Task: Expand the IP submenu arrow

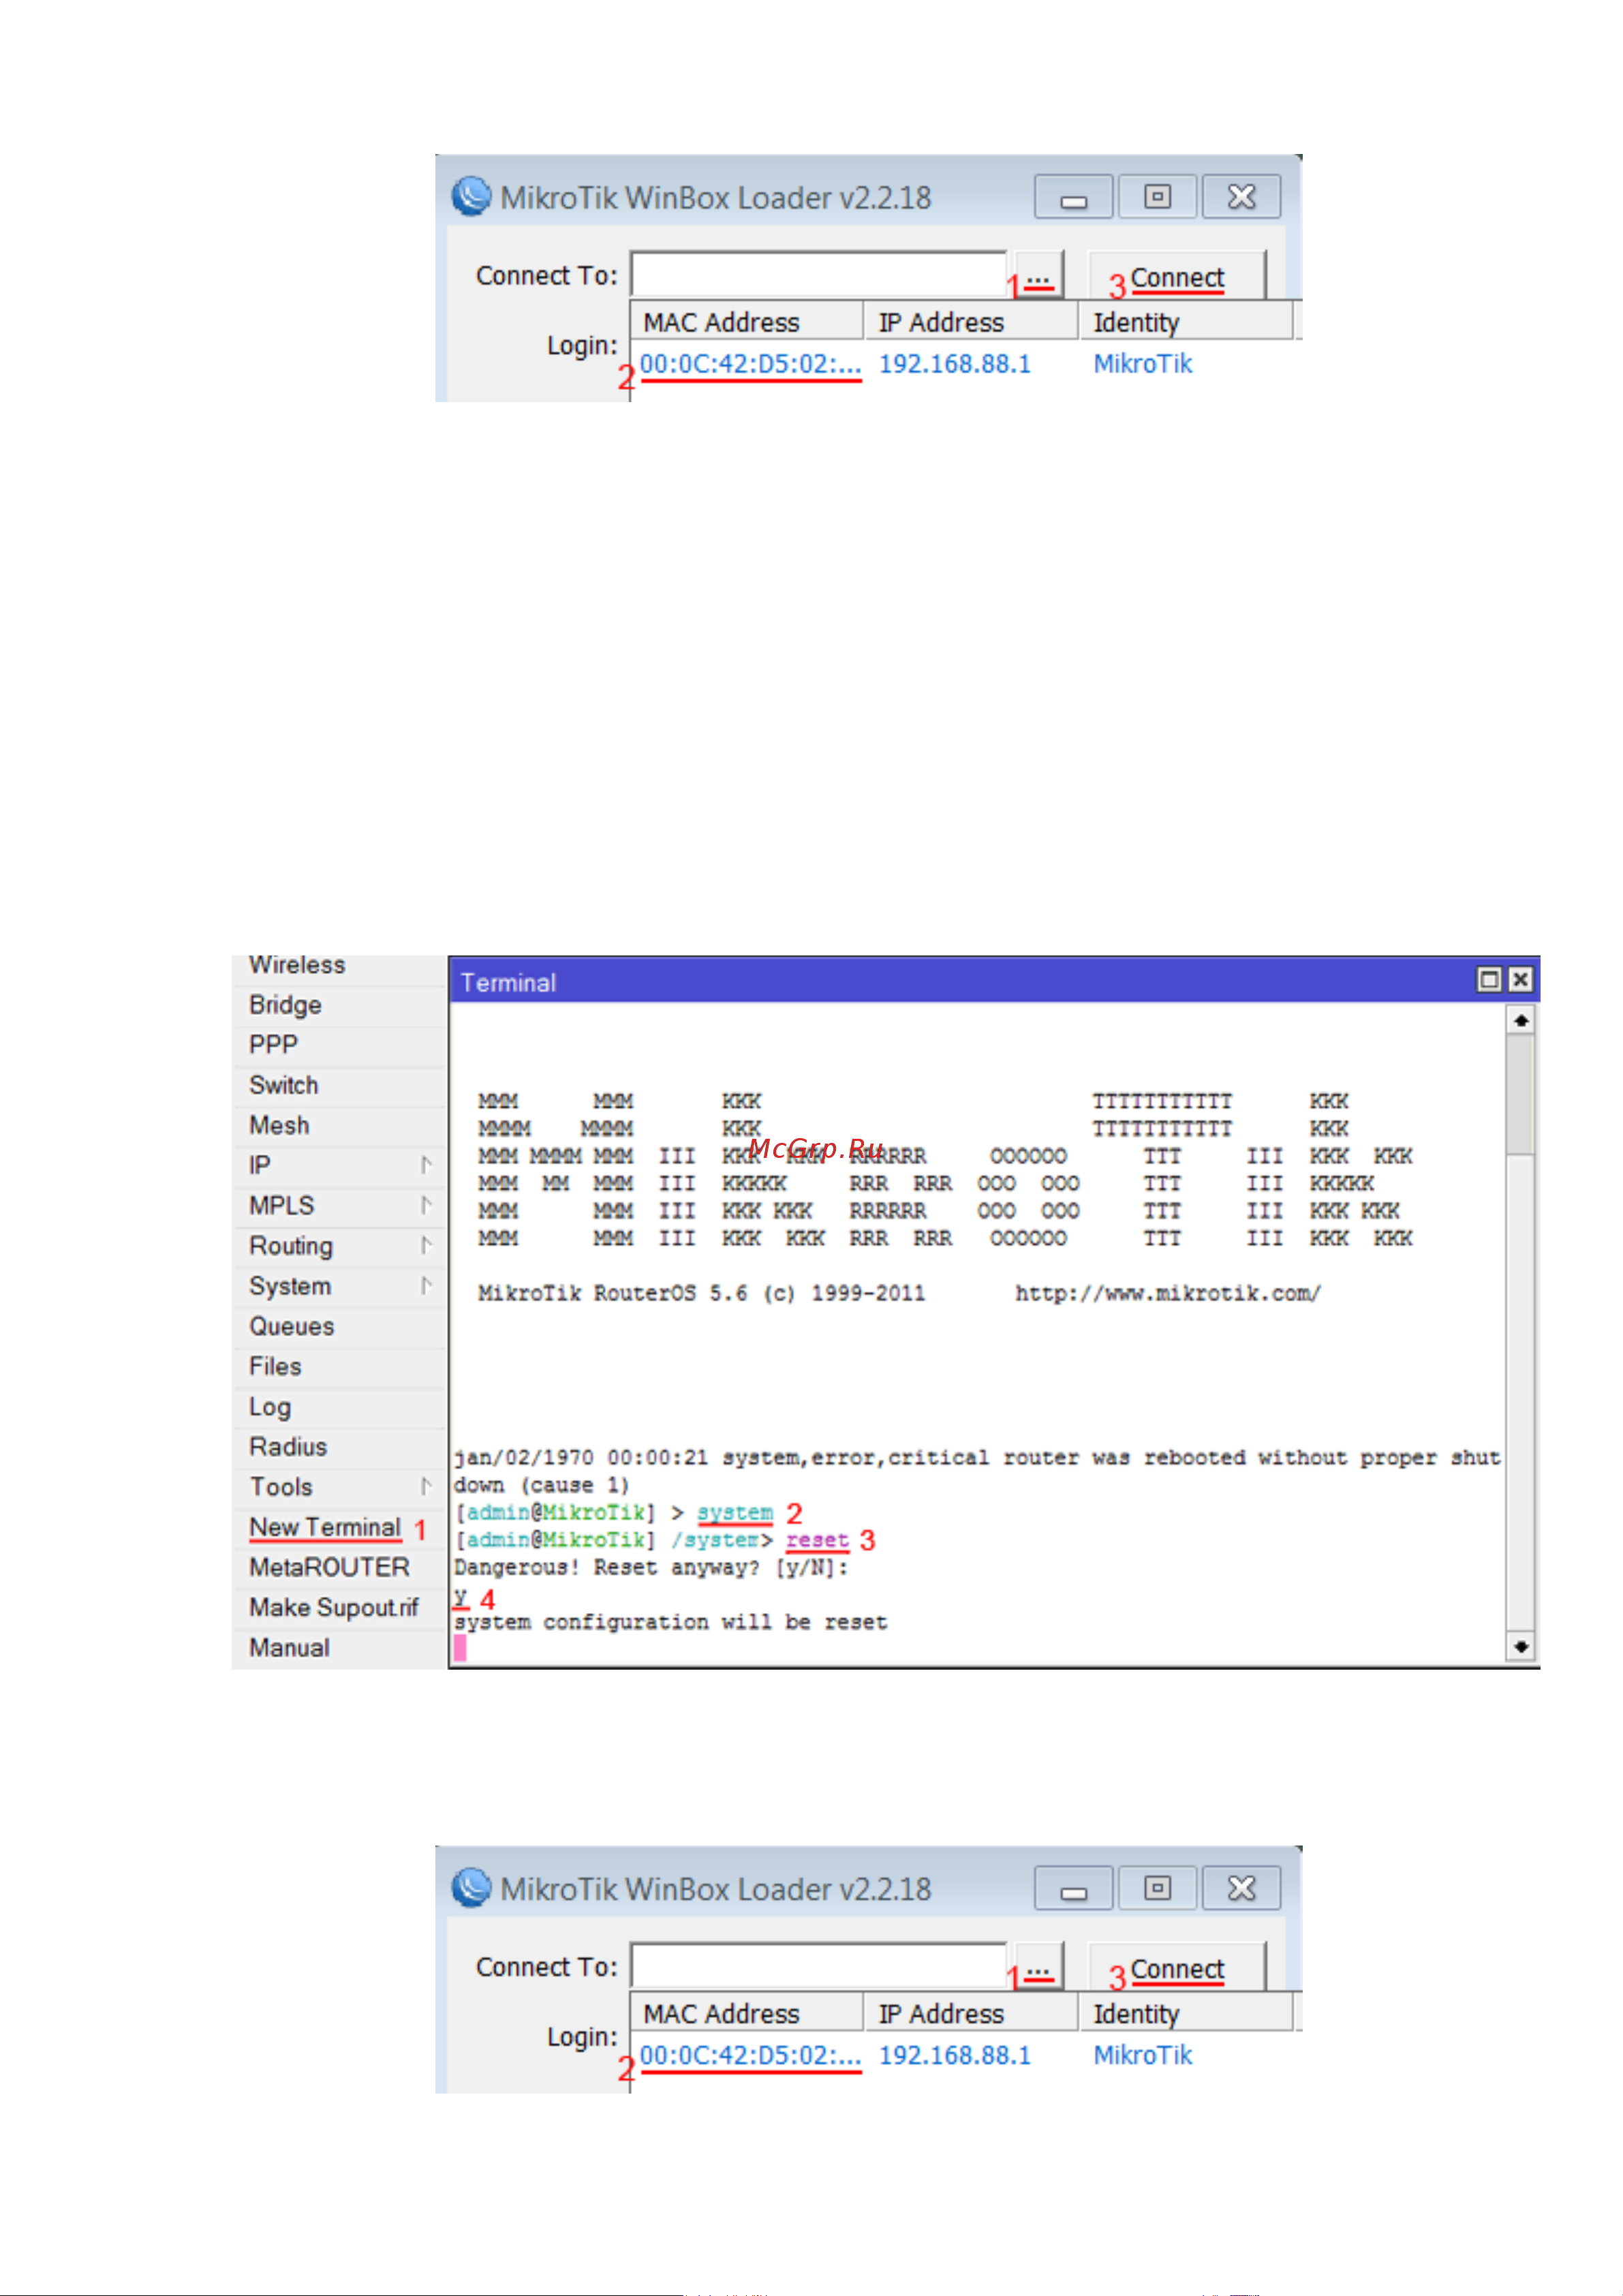Action: click(426, 1165)
